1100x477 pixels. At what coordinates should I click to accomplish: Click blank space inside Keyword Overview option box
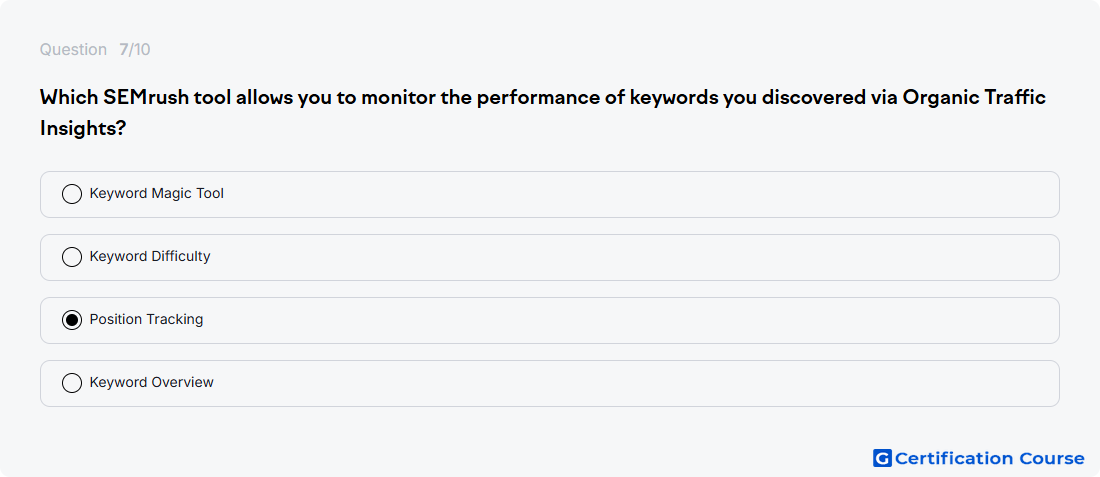pyautogui.click(x=631, y=384)
